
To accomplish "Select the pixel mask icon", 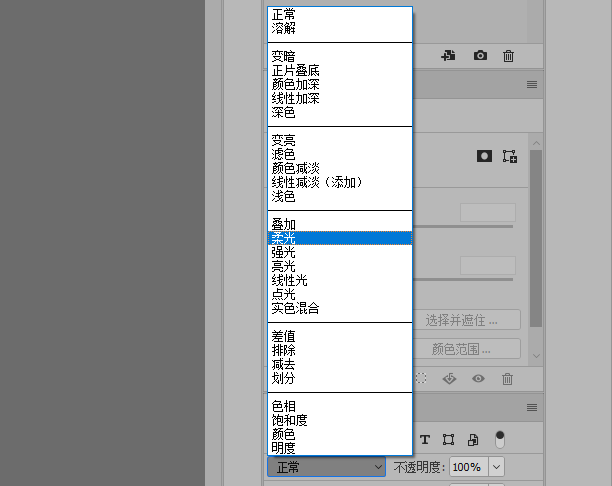I will coord(484,156).
